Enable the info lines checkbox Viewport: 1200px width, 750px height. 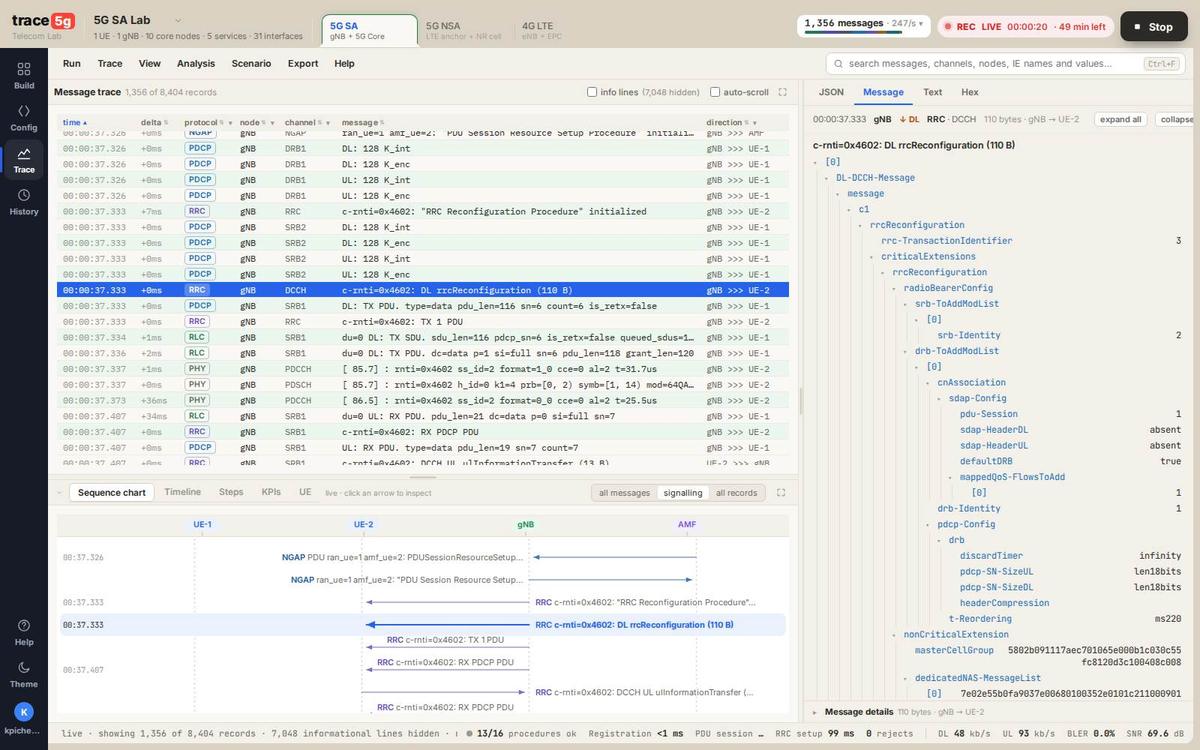pos(592,92)
